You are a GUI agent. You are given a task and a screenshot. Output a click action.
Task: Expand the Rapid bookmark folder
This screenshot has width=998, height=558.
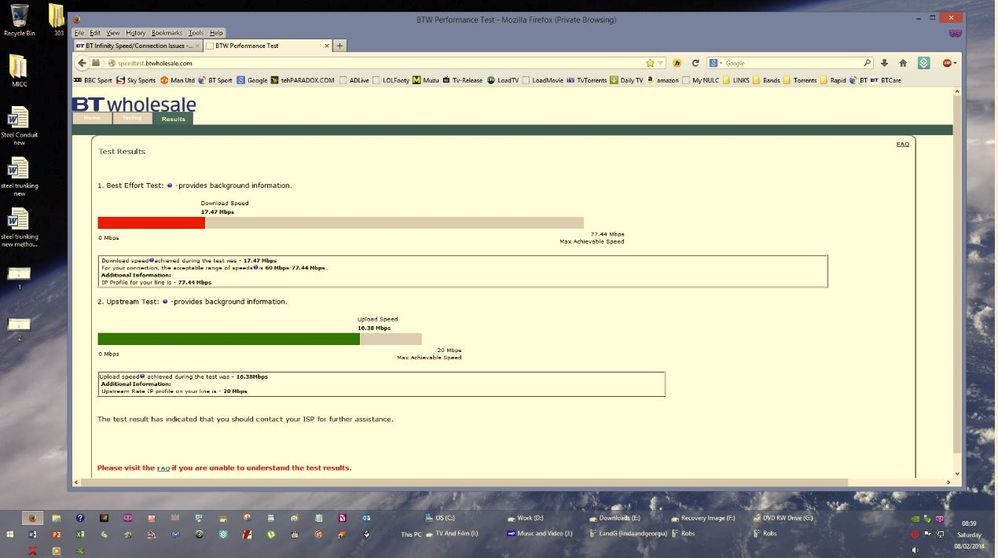point(833,80)
